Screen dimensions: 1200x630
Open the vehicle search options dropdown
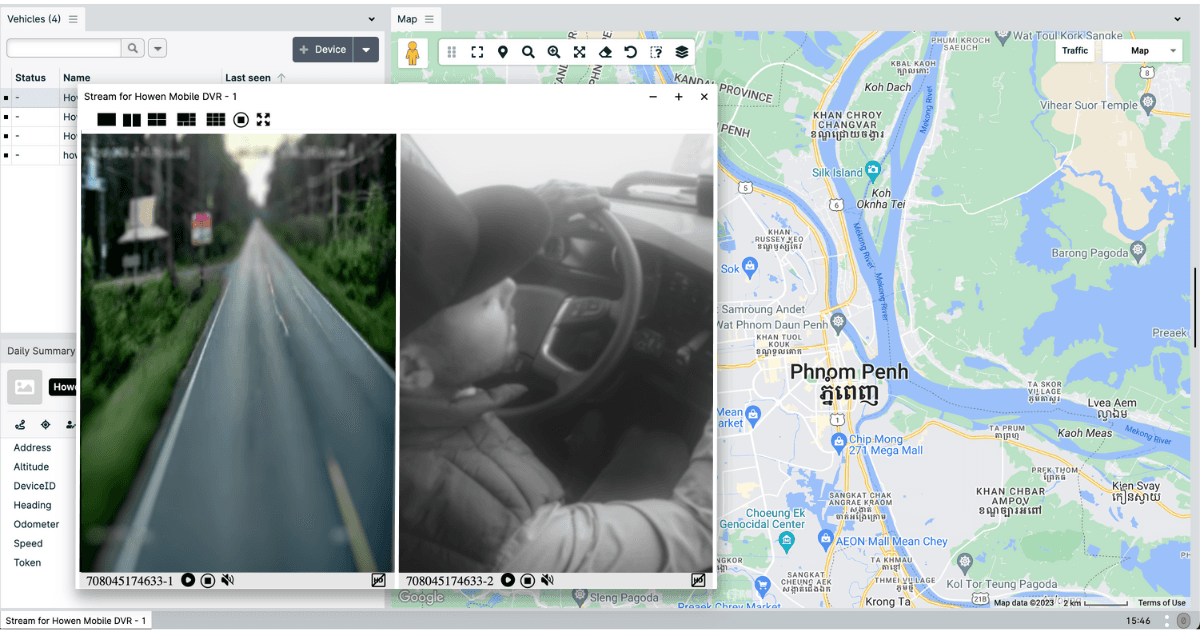pyautogui.click(x=158, y=47)
